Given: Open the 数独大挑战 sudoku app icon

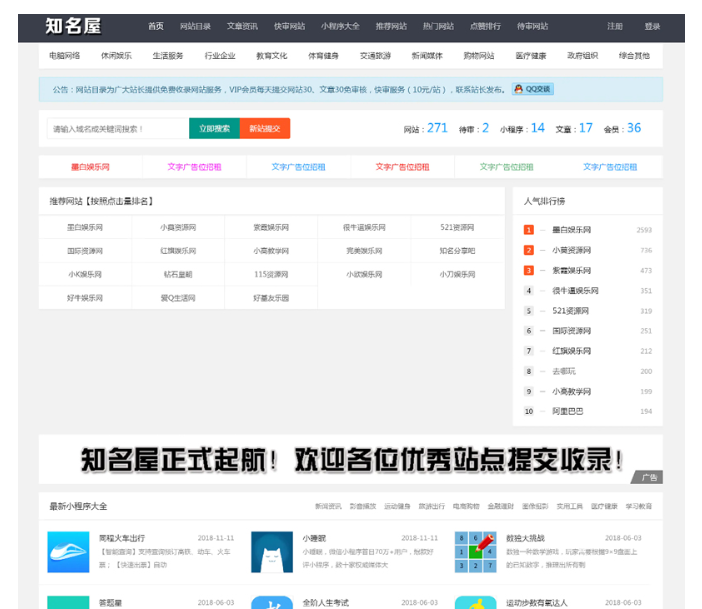Looking at the screenshot, I should coord(475,552).
